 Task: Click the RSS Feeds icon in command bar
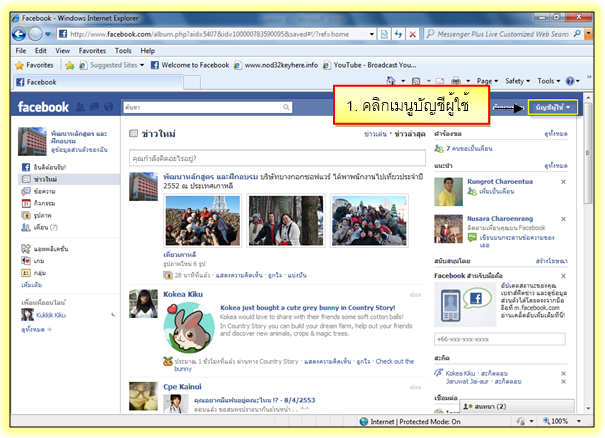coord(416,81)
